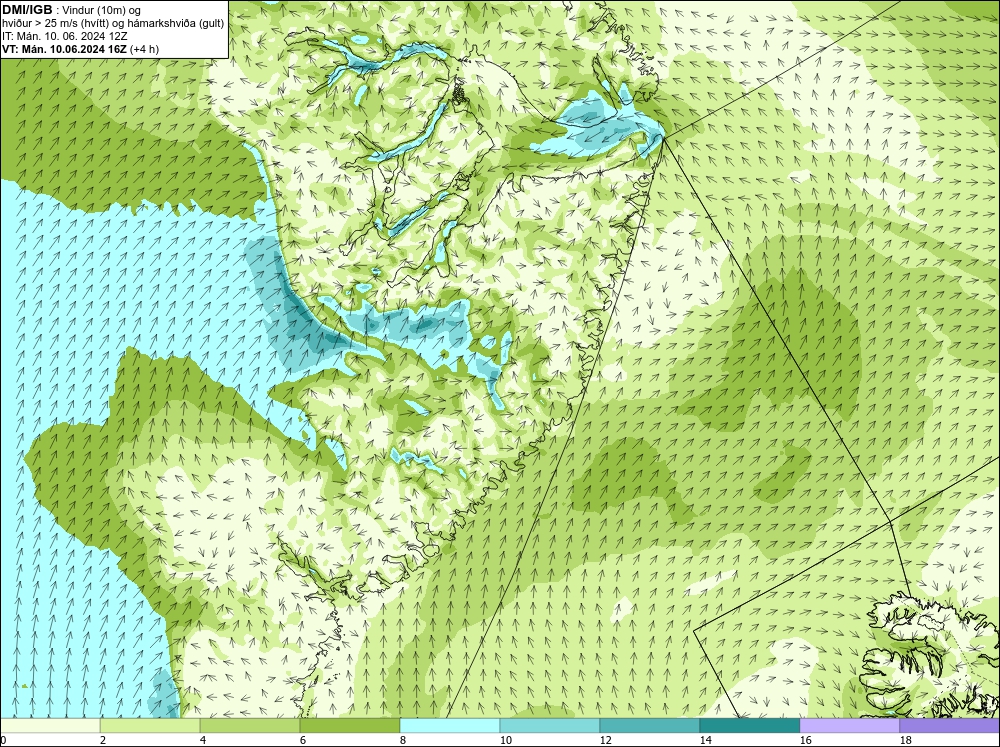Click the scale label '0'

[3, 741]
